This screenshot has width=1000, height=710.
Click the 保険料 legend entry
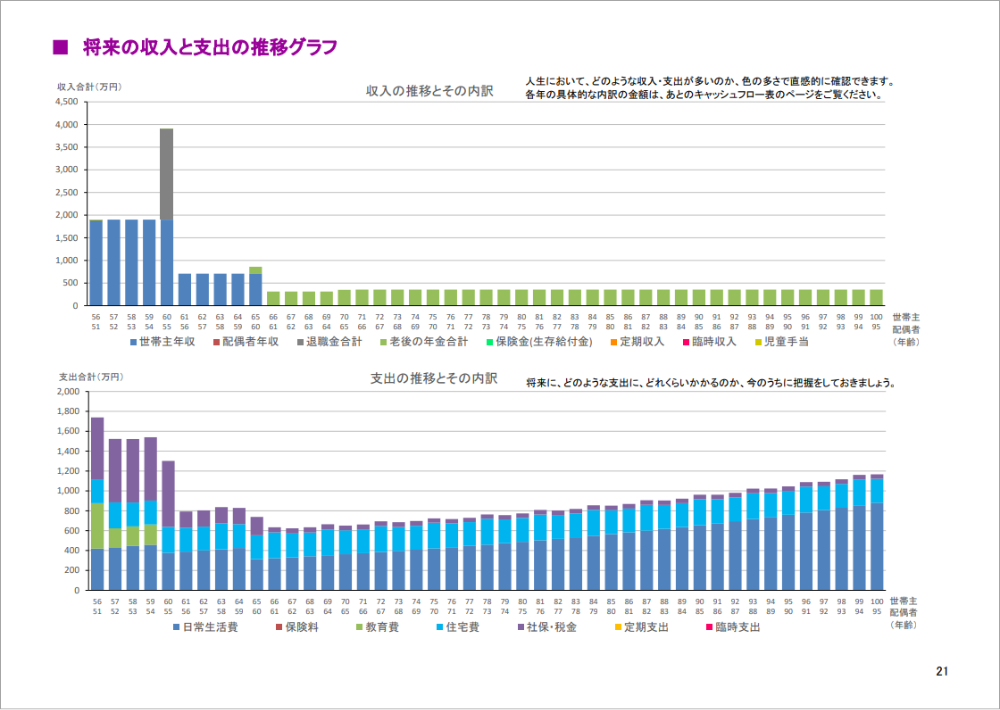[299, 627]
